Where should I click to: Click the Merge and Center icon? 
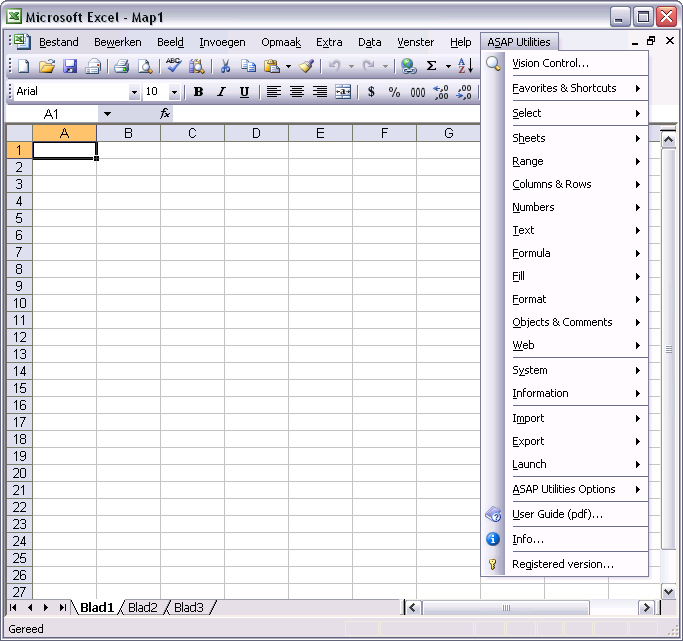[x=343, y=91]
